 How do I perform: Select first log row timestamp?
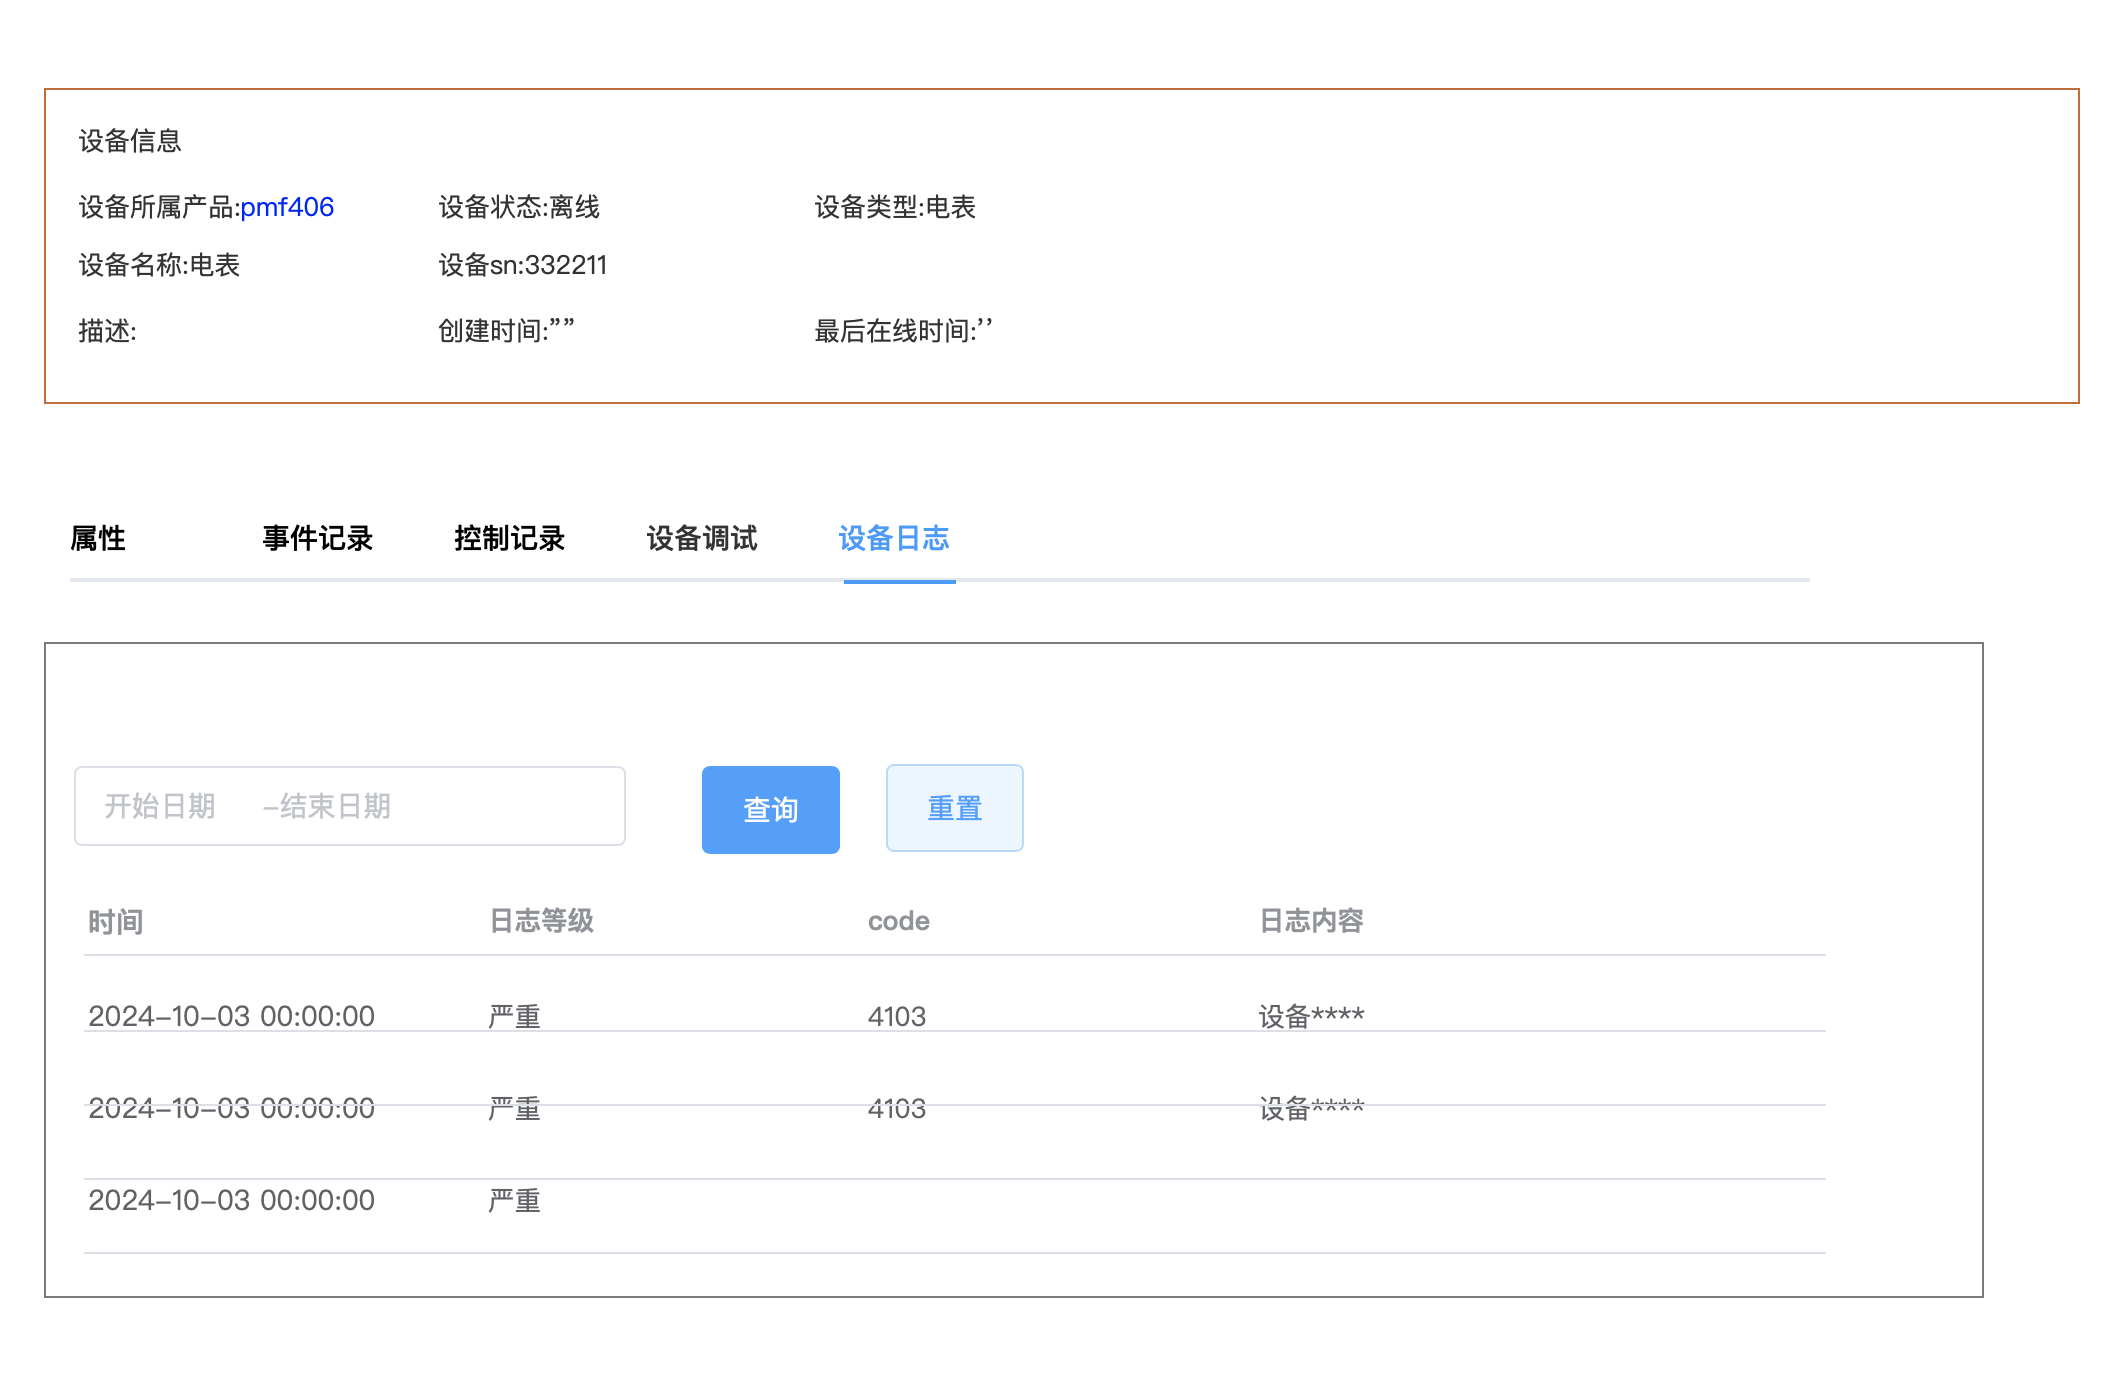coord(231,1016)
